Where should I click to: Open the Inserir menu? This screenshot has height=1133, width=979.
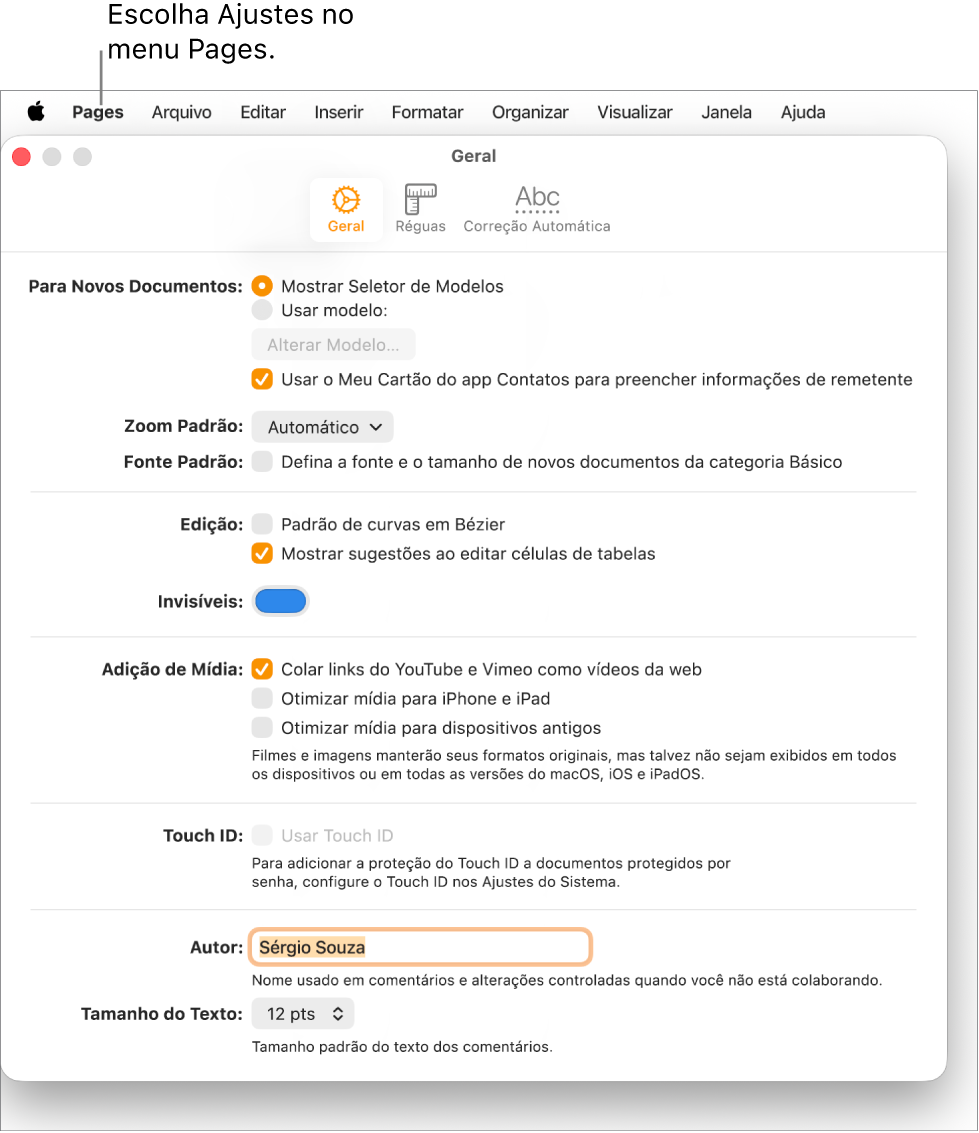338,112
